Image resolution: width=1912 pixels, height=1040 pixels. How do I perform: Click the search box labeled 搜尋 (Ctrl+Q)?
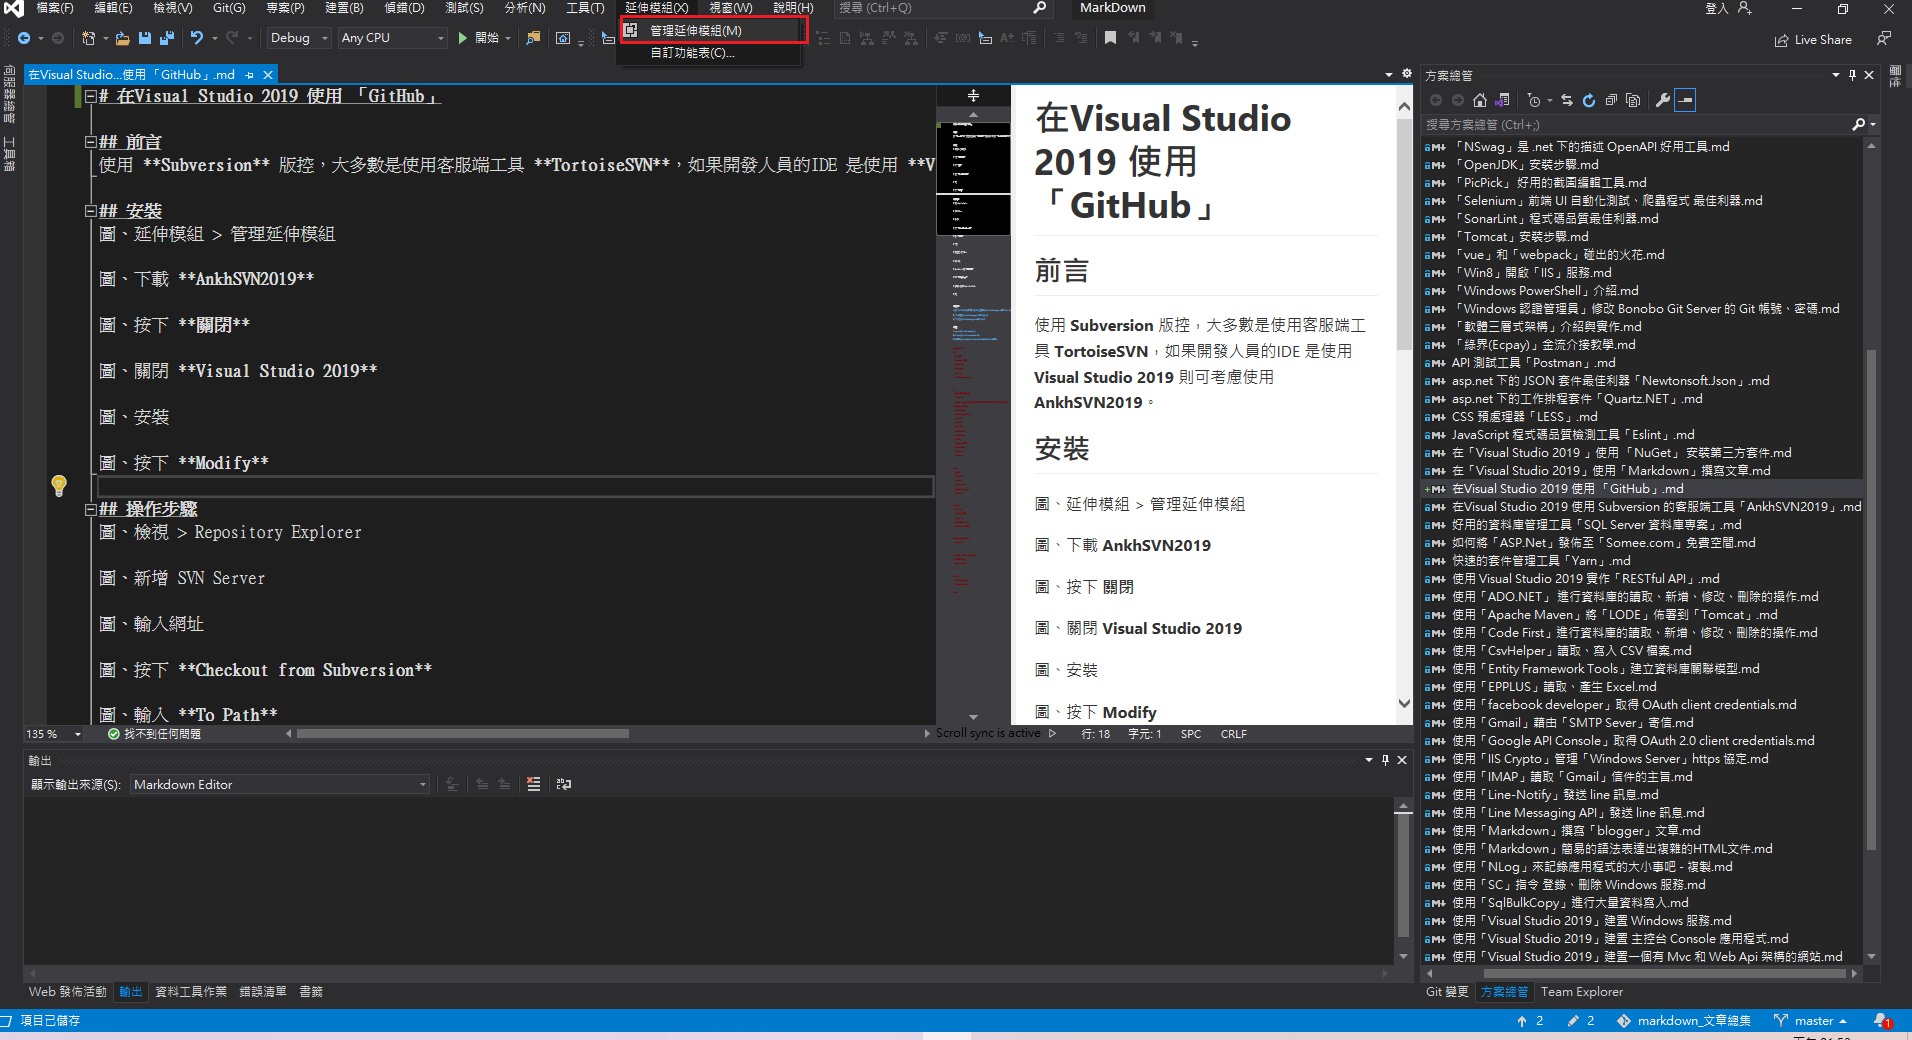[941, 8]
